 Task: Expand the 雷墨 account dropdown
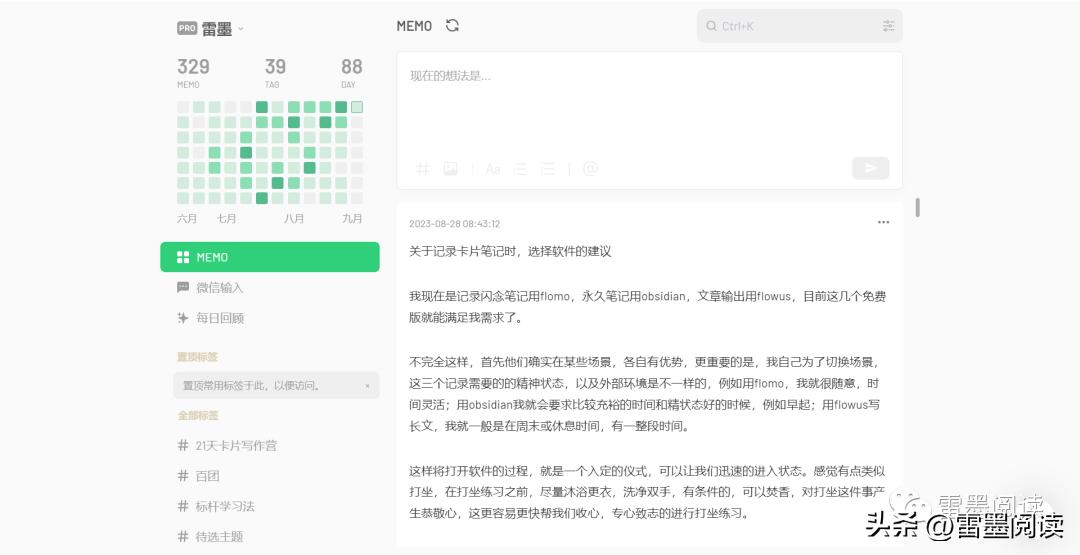(241, 29)
